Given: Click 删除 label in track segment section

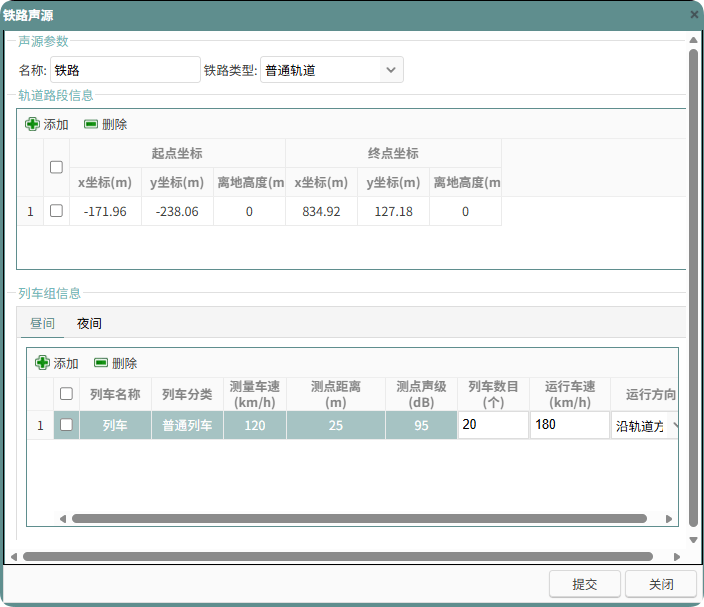Looking at the screenshot, I should point(114,124).
